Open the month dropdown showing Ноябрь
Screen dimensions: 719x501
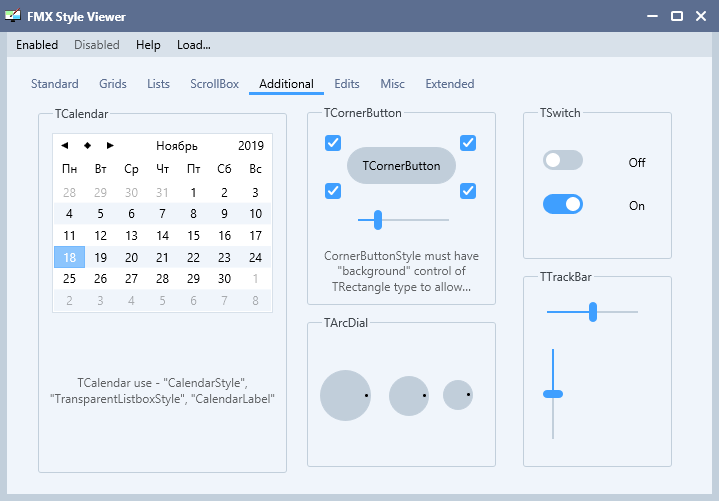coord(177,146)
